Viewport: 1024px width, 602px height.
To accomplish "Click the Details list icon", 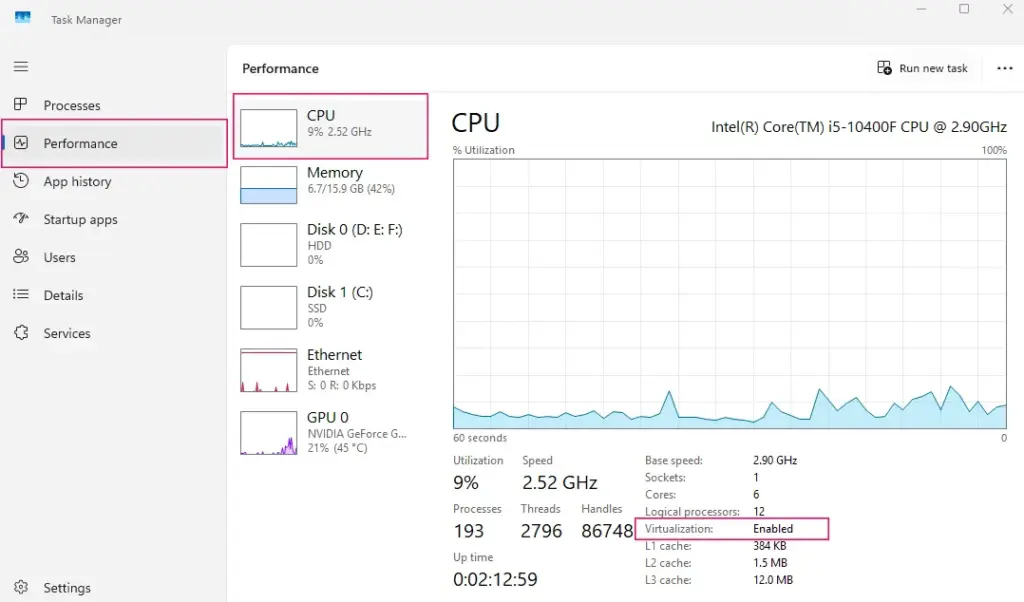I will tap(21, 295).
